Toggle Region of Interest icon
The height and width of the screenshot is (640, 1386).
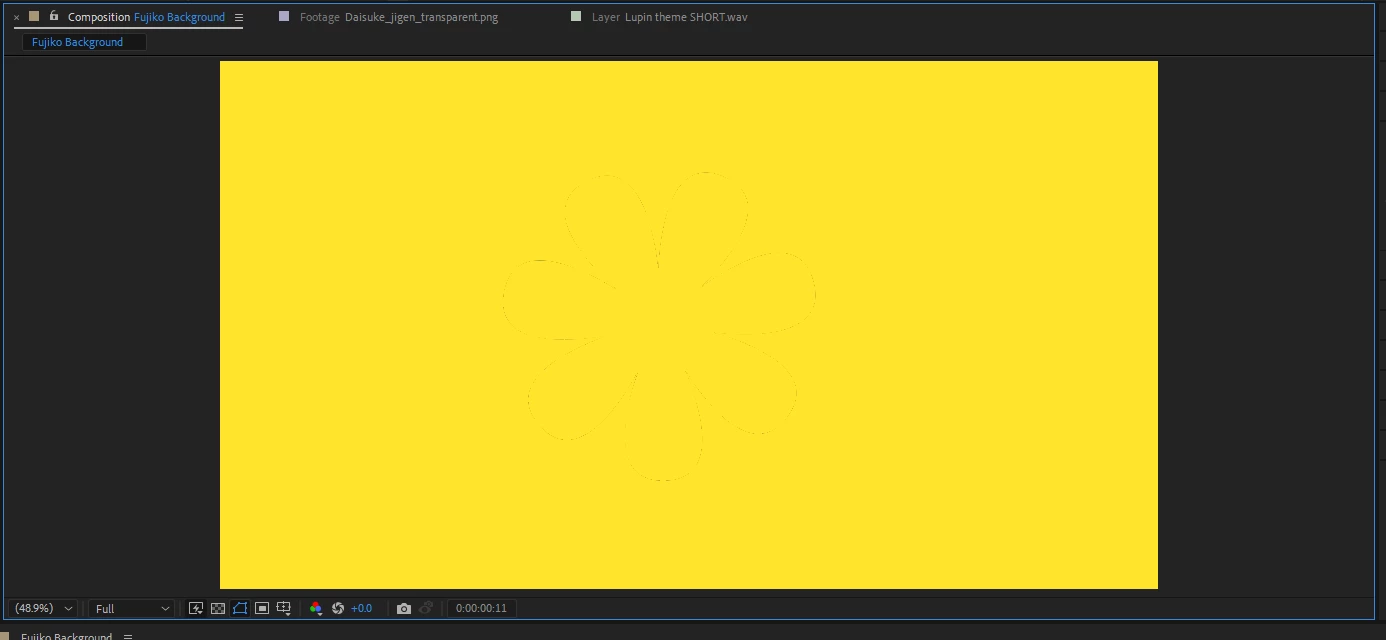click(x=262, y=608)
